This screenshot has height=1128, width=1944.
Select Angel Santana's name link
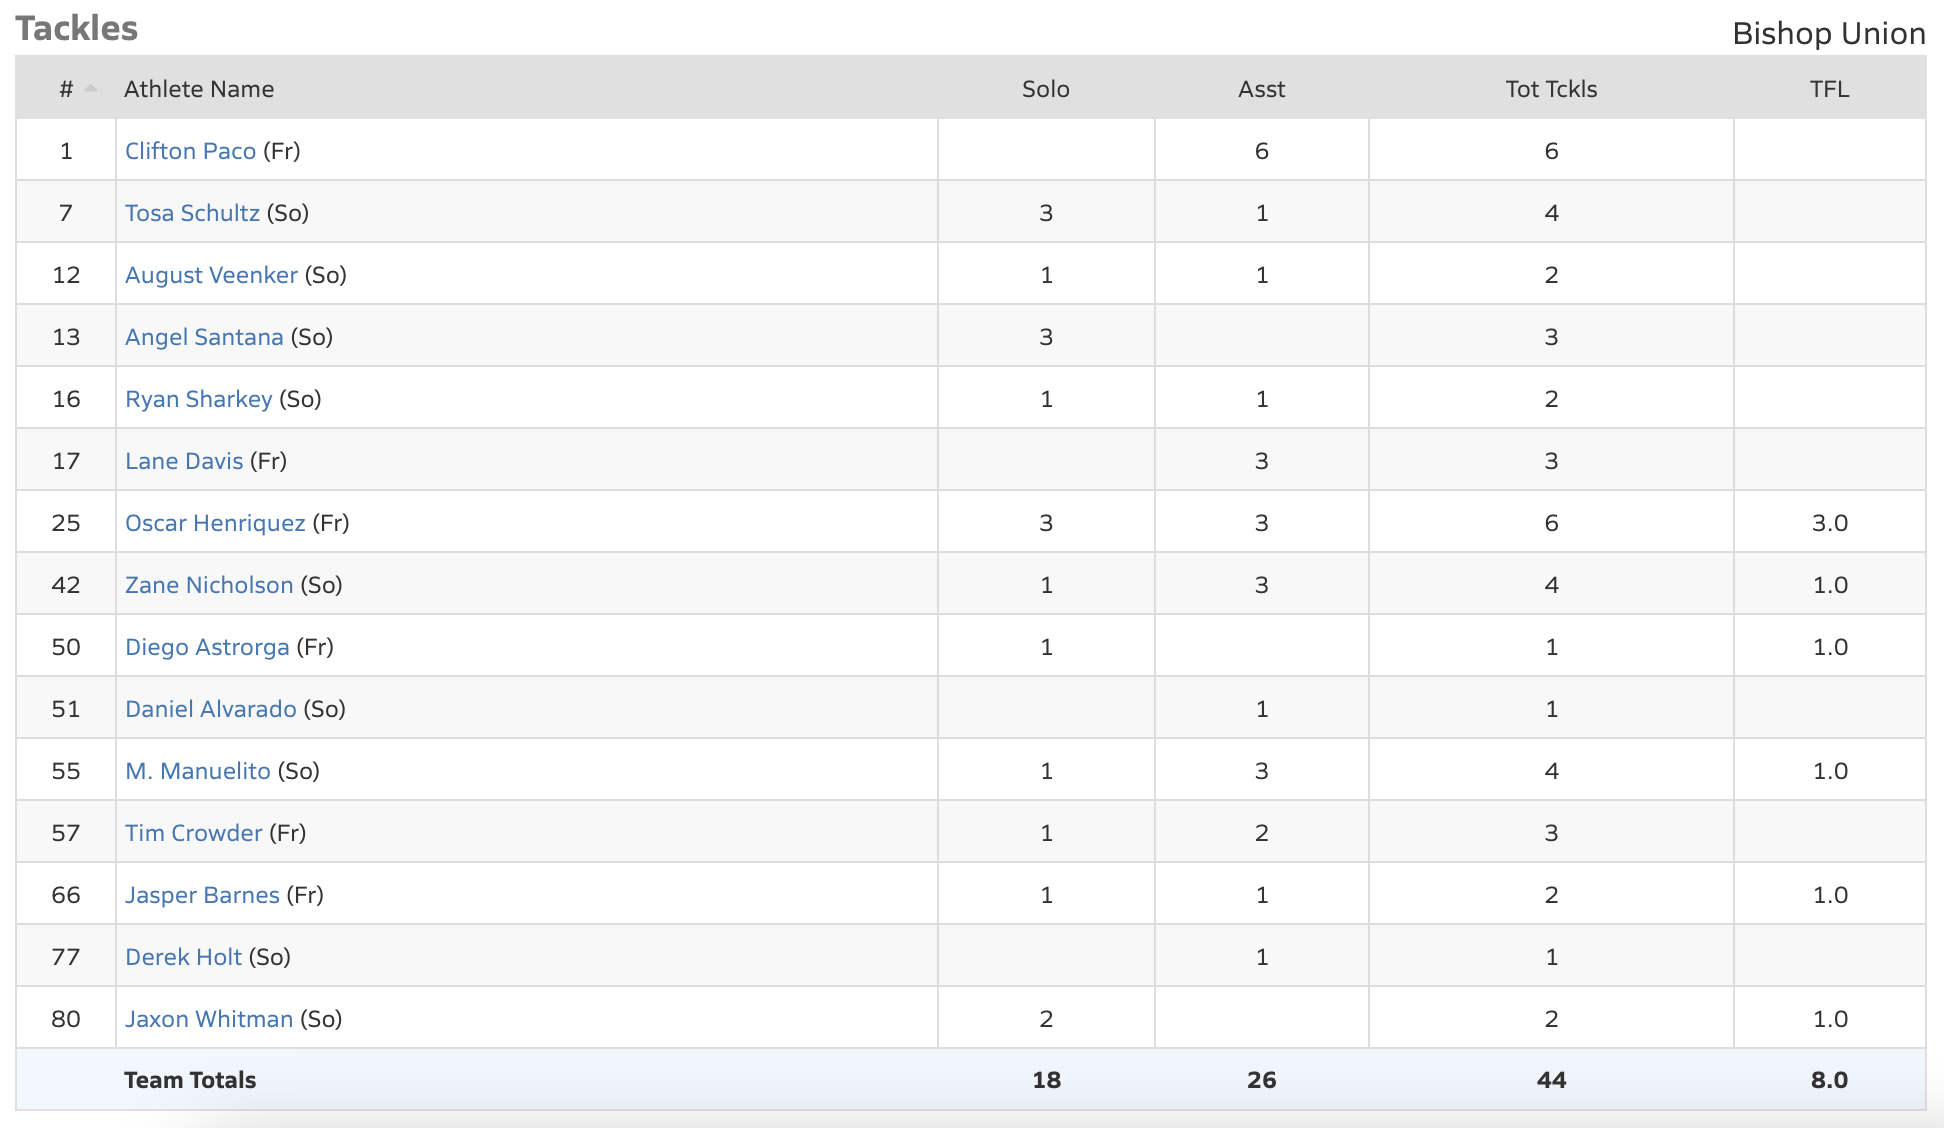point(204,337)
